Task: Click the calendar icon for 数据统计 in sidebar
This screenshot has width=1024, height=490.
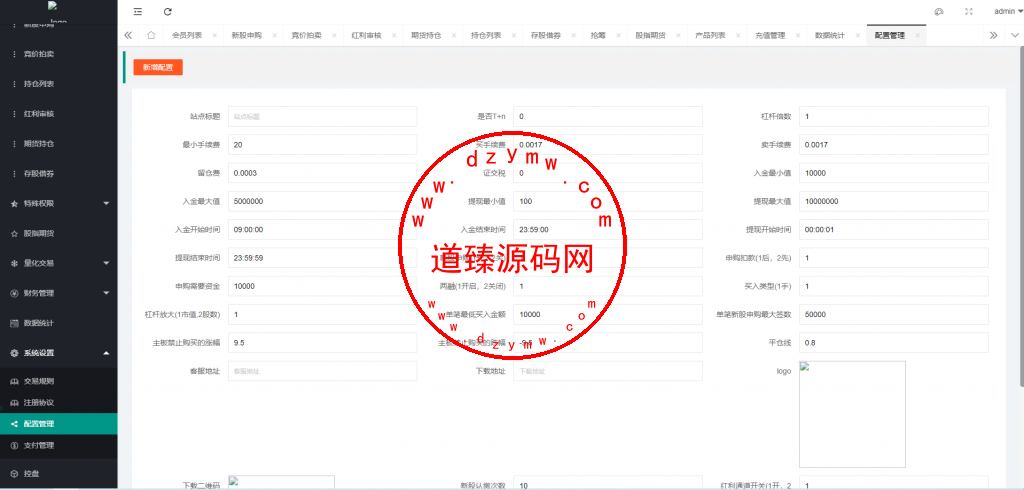Action: pos(14,323)
